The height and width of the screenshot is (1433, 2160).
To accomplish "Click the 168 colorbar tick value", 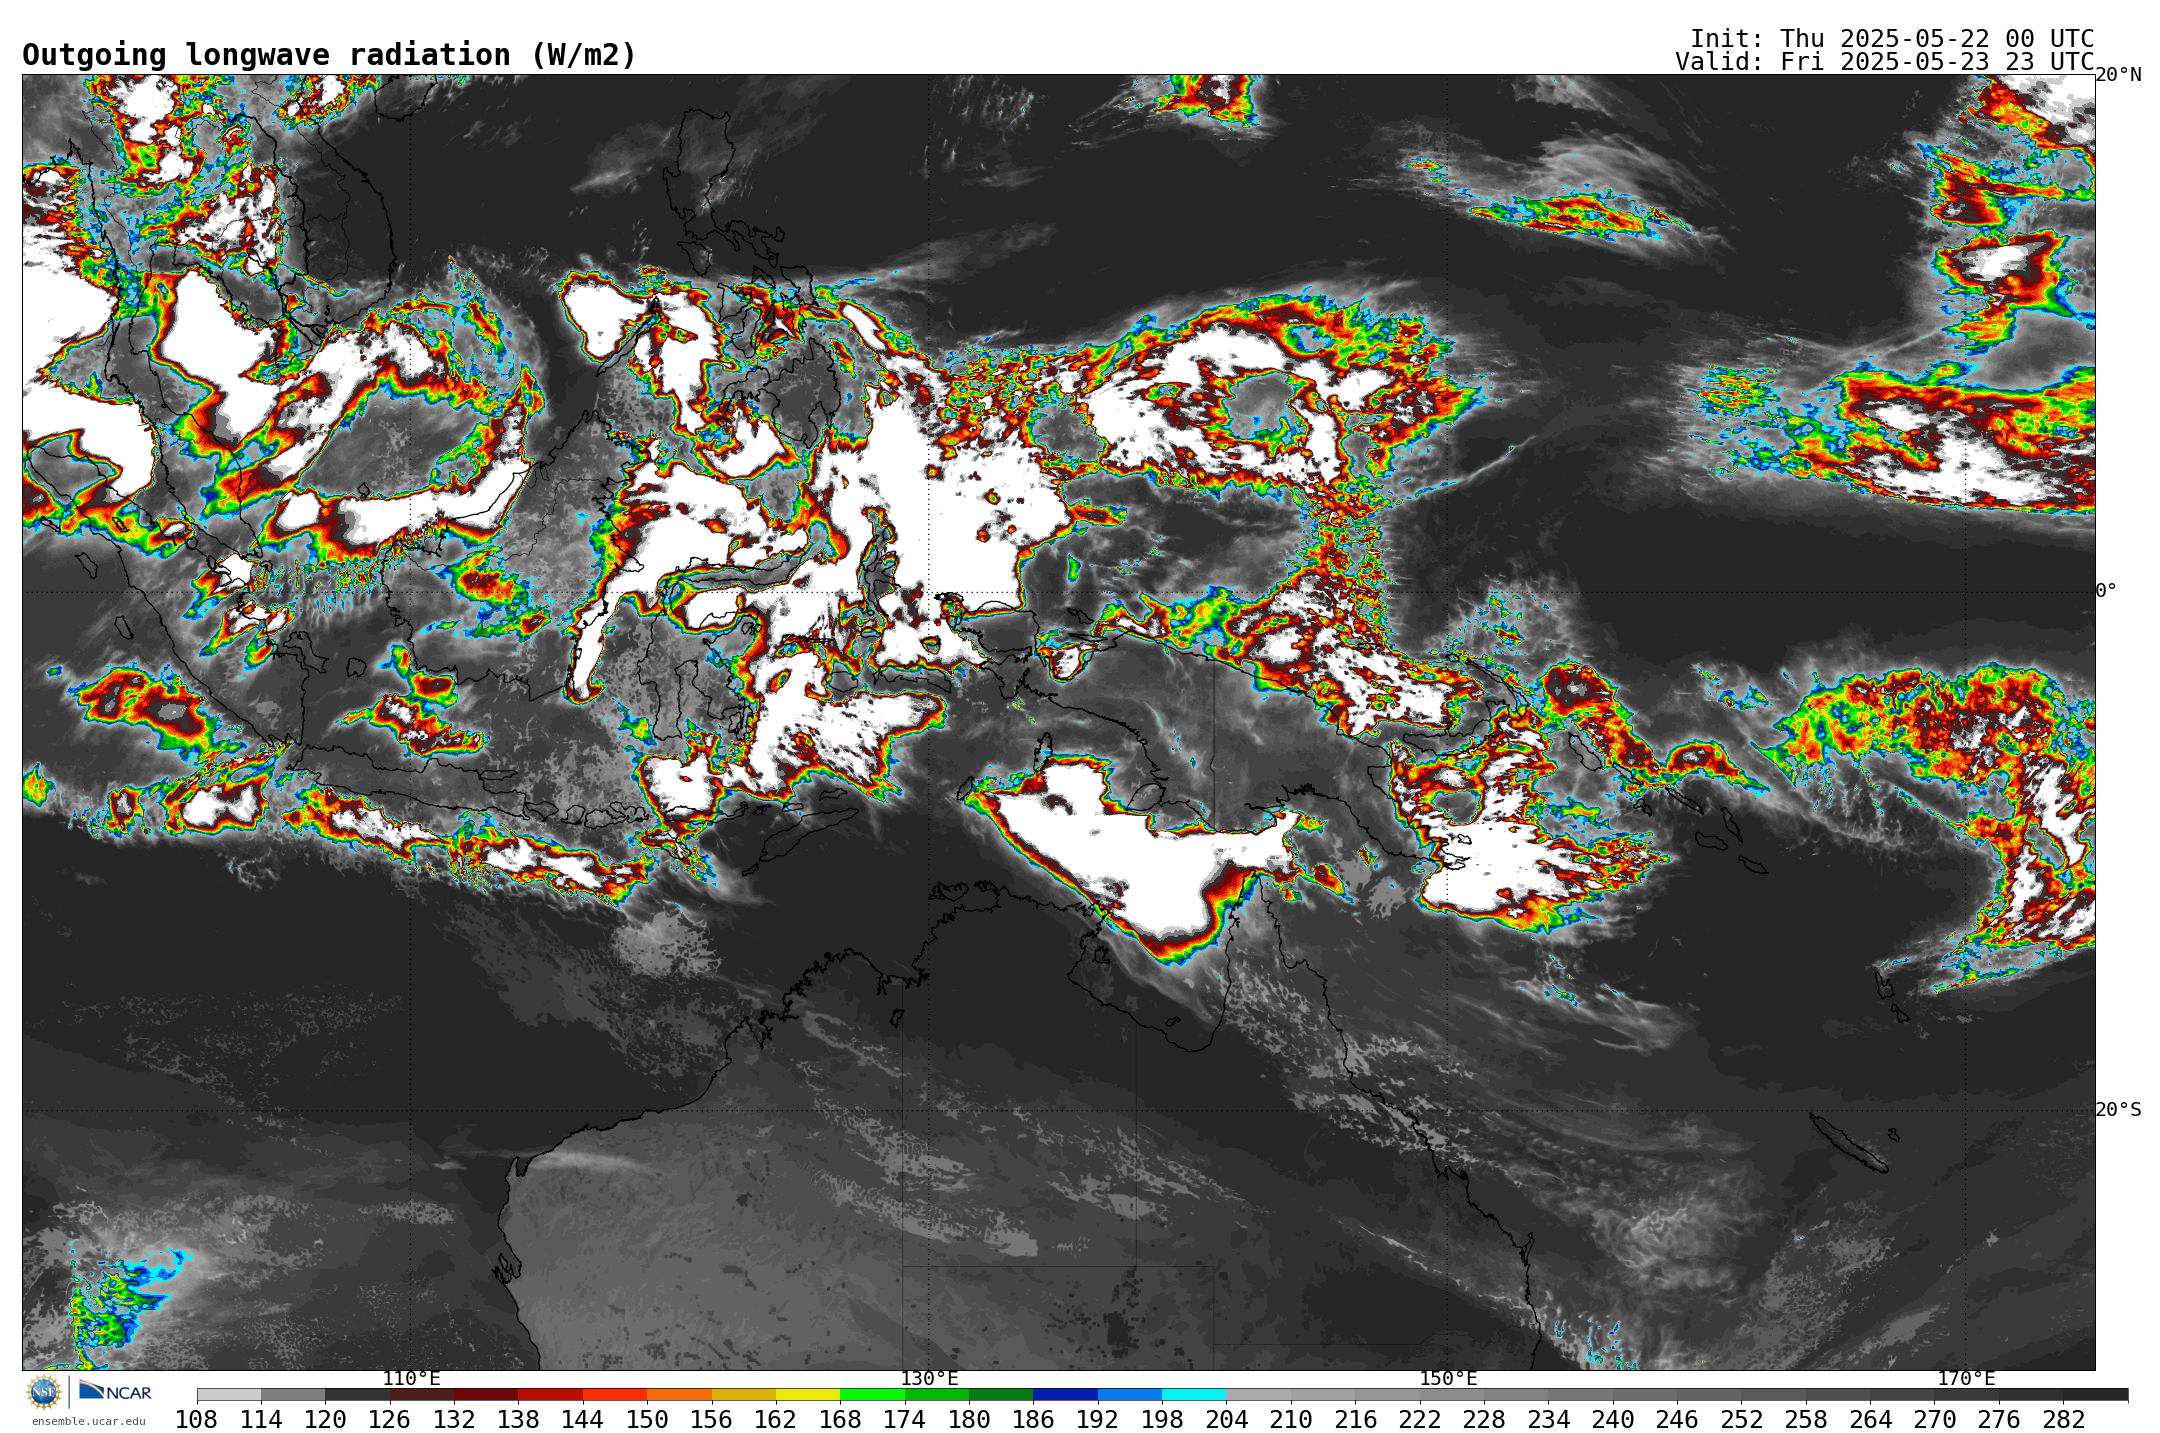I will [x=840, y=1420].
